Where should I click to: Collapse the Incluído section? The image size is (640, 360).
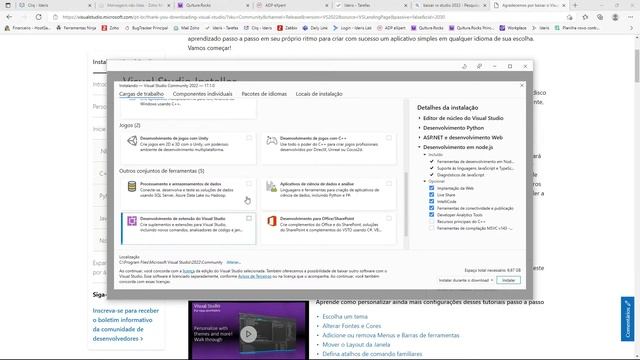pyautogui.click(x=425, y=155)
